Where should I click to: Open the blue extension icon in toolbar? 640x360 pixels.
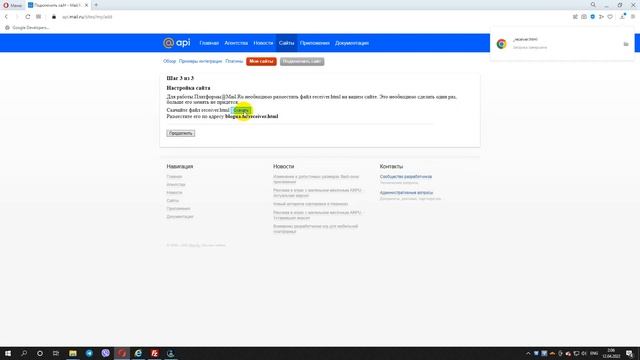(x=593, y=17)
